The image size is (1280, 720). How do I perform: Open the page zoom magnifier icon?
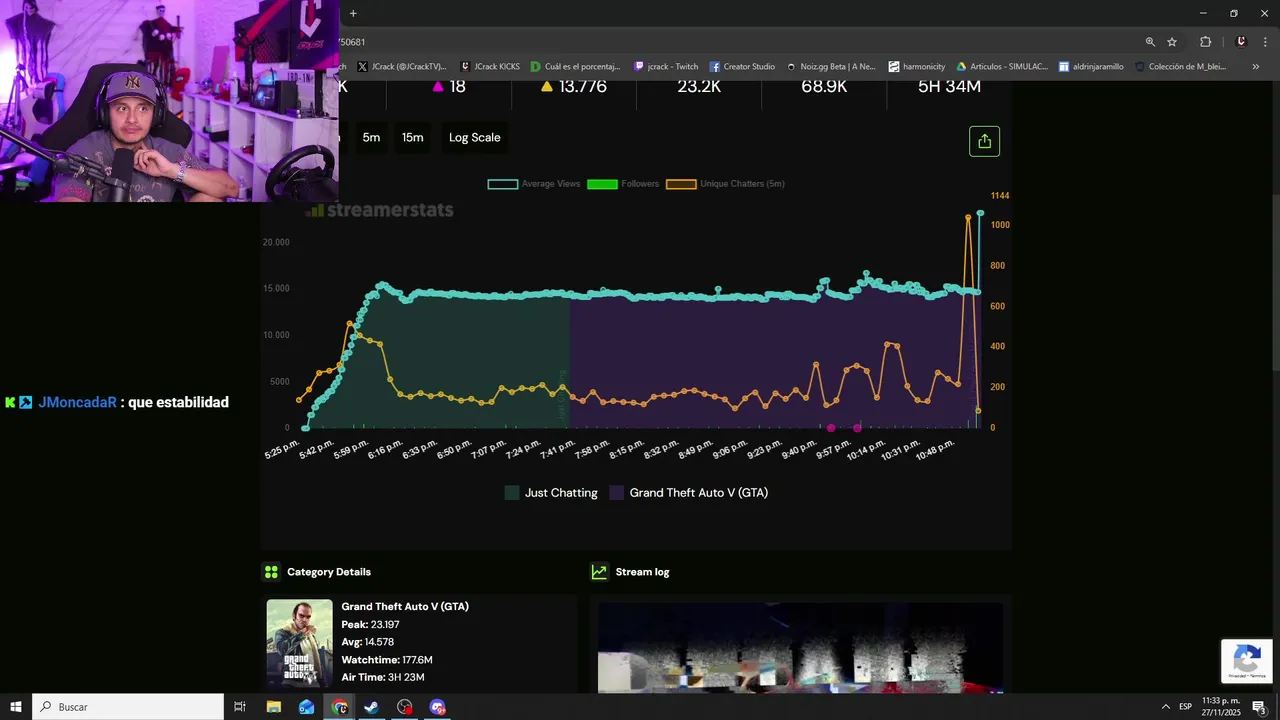click(x=1150, y=42)
